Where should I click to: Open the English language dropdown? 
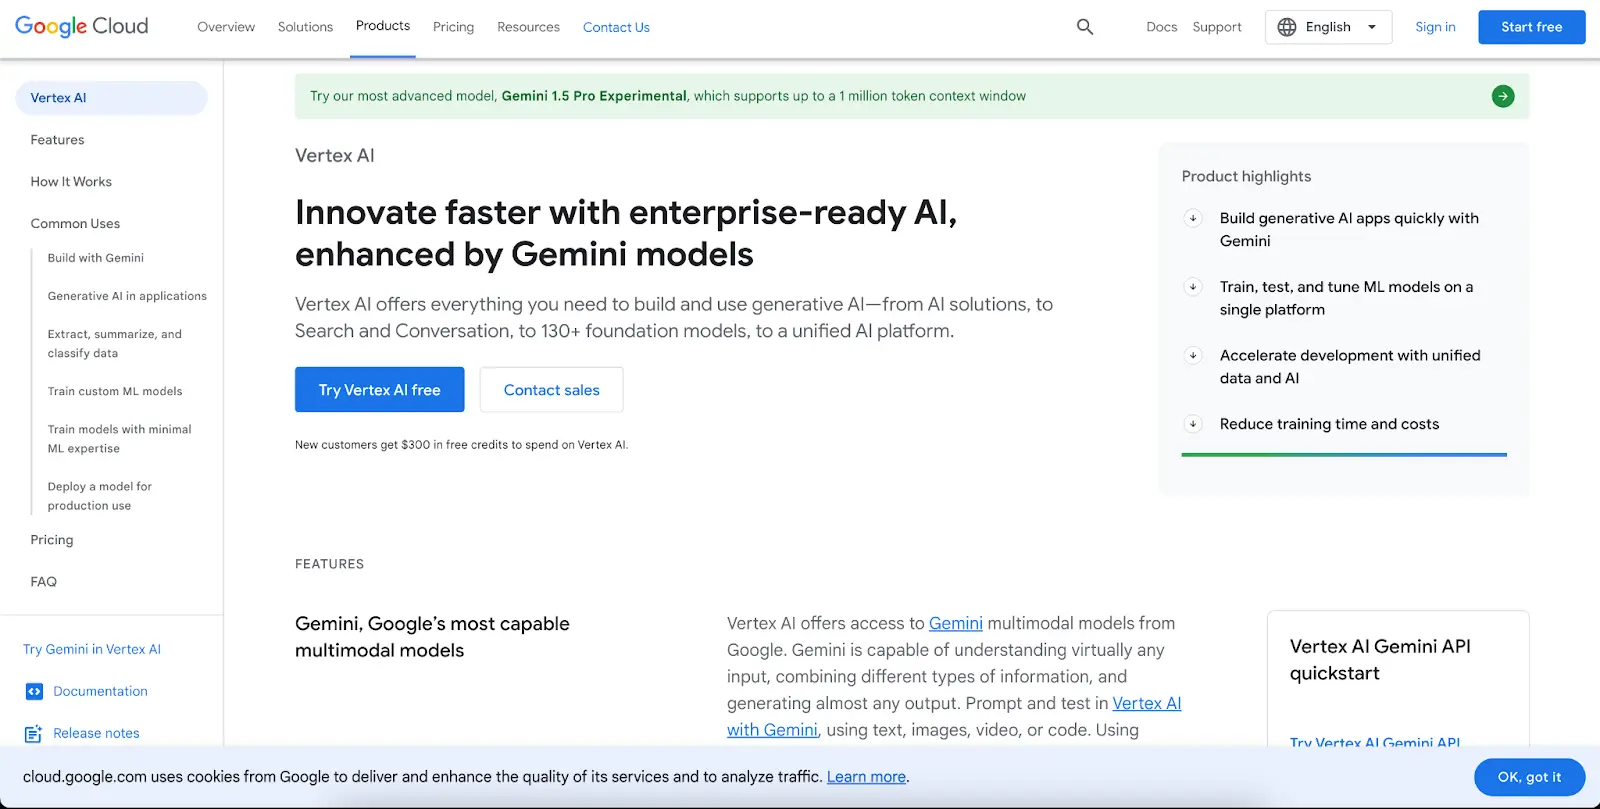tap(1328, 27)
